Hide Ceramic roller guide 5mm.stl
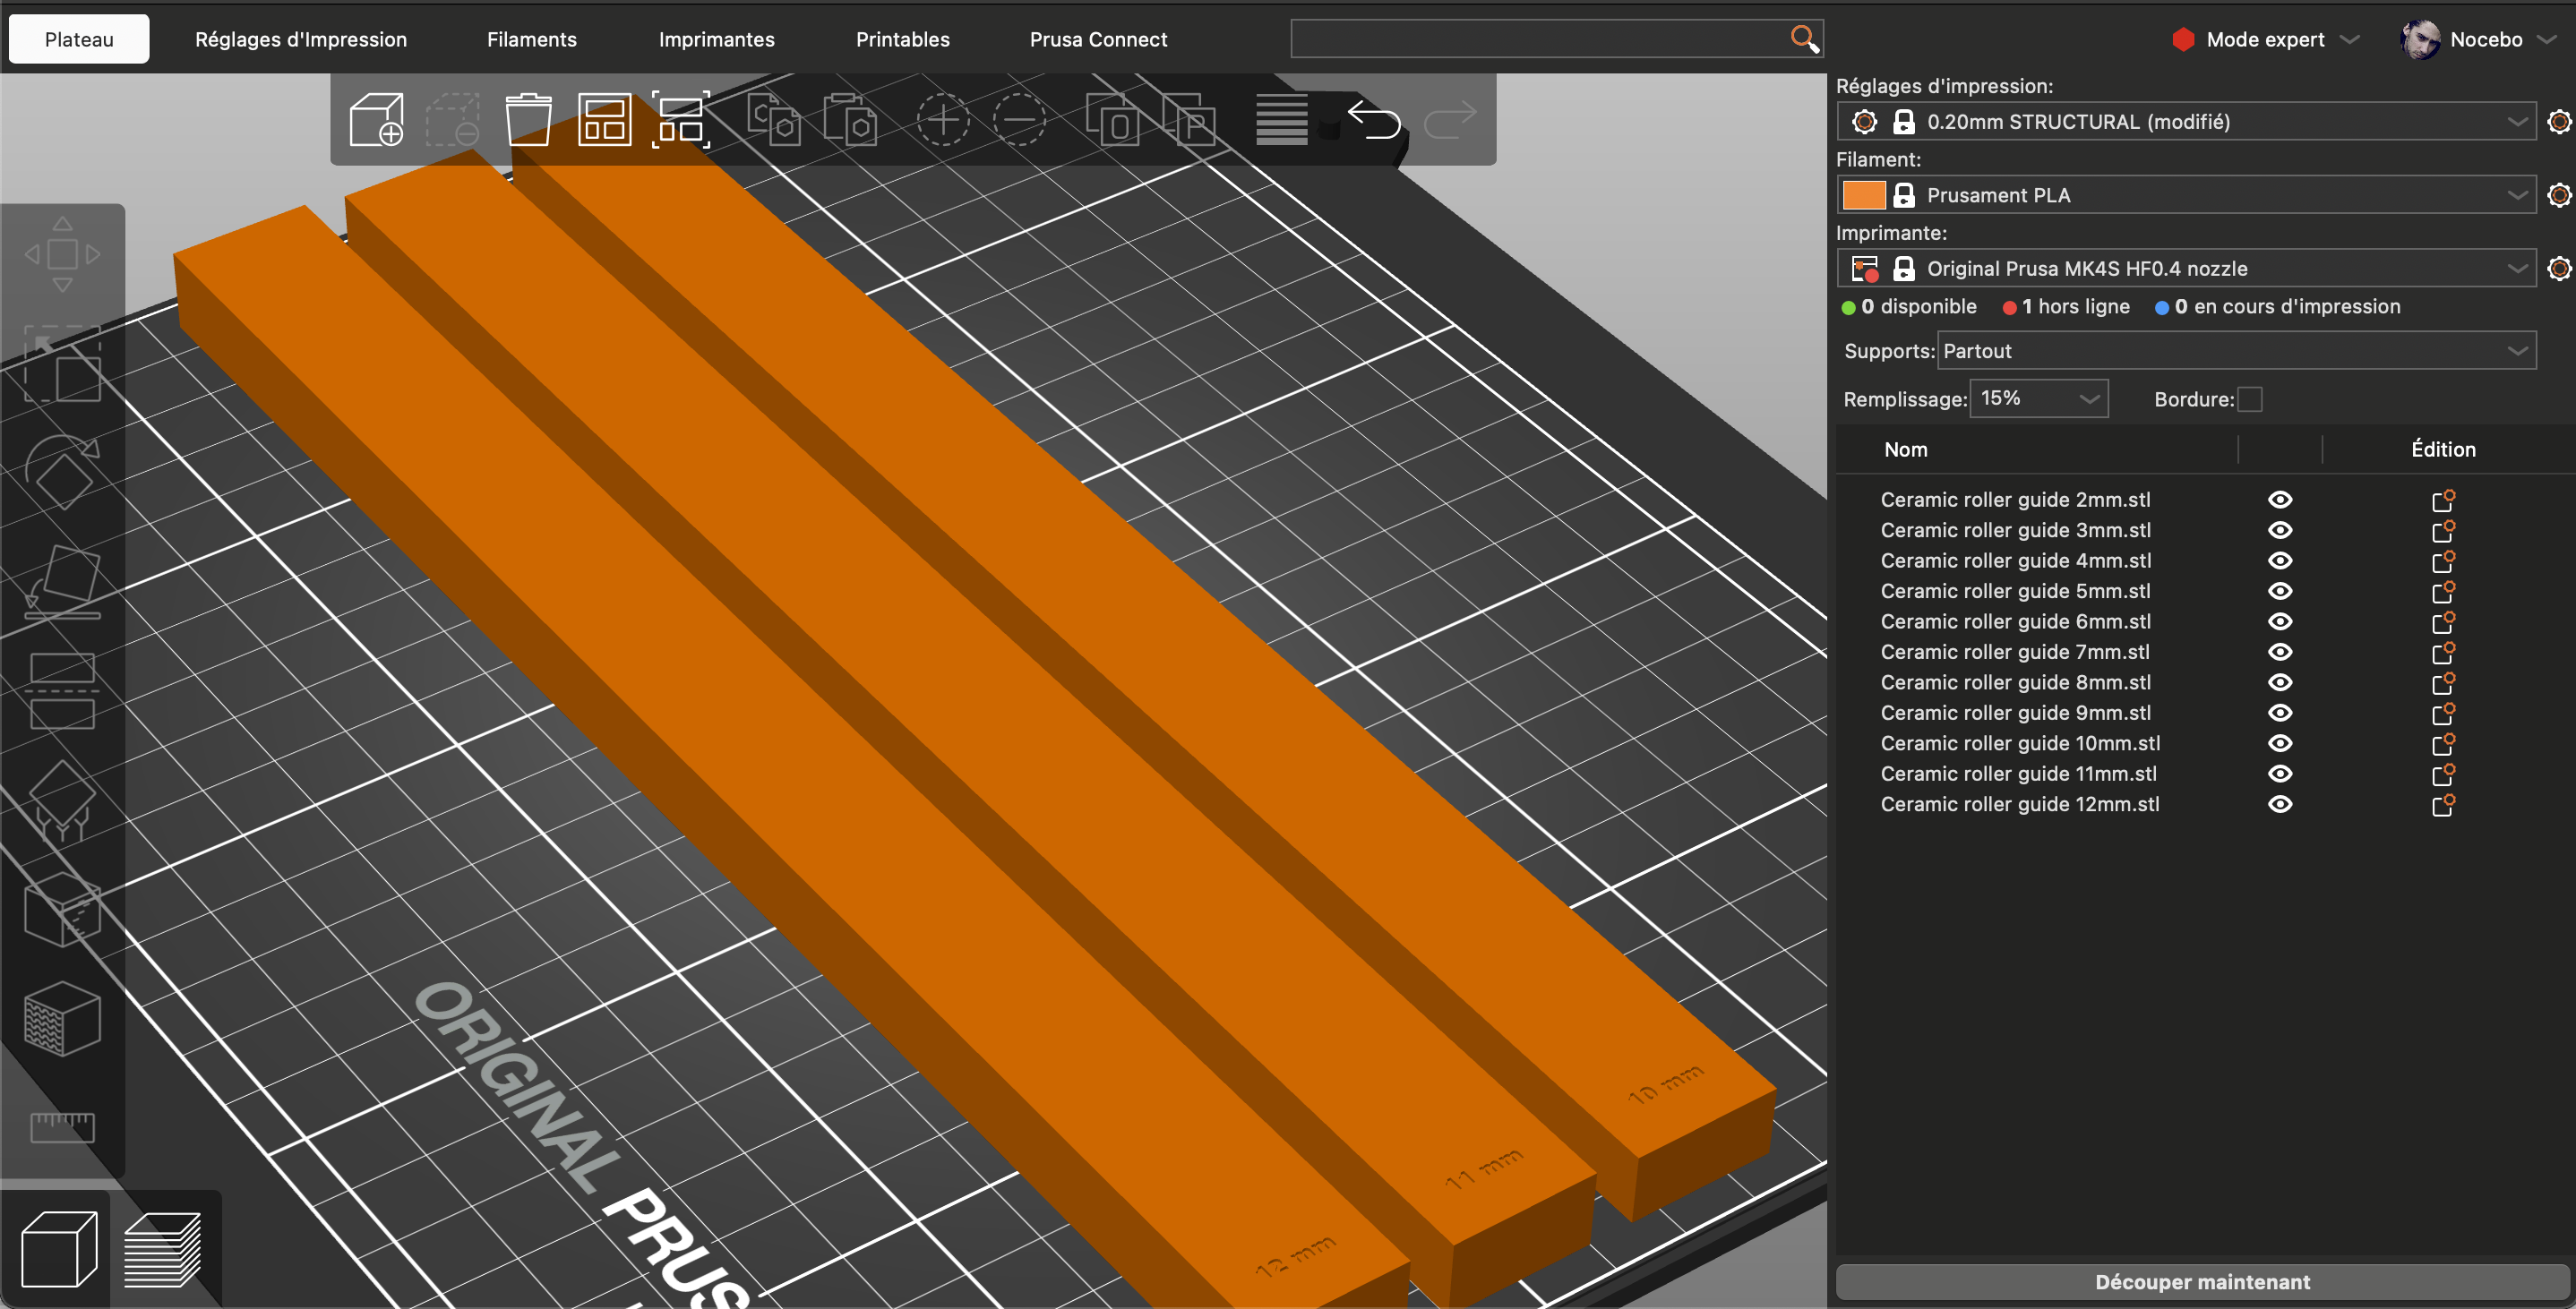The height and width of the screenshot is (1309, 2576). (x=2280, y=591)
